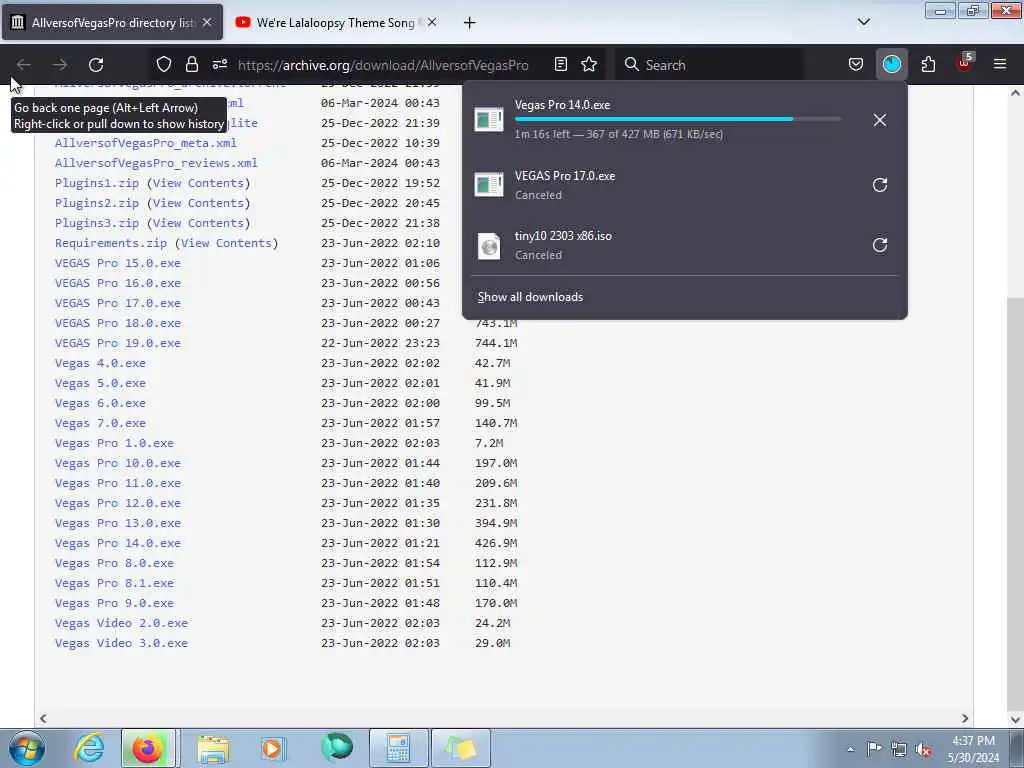Viewport: 1024px width, 768px height.
Task: Switch to Firefox in the taskbar
Action: 148,748
